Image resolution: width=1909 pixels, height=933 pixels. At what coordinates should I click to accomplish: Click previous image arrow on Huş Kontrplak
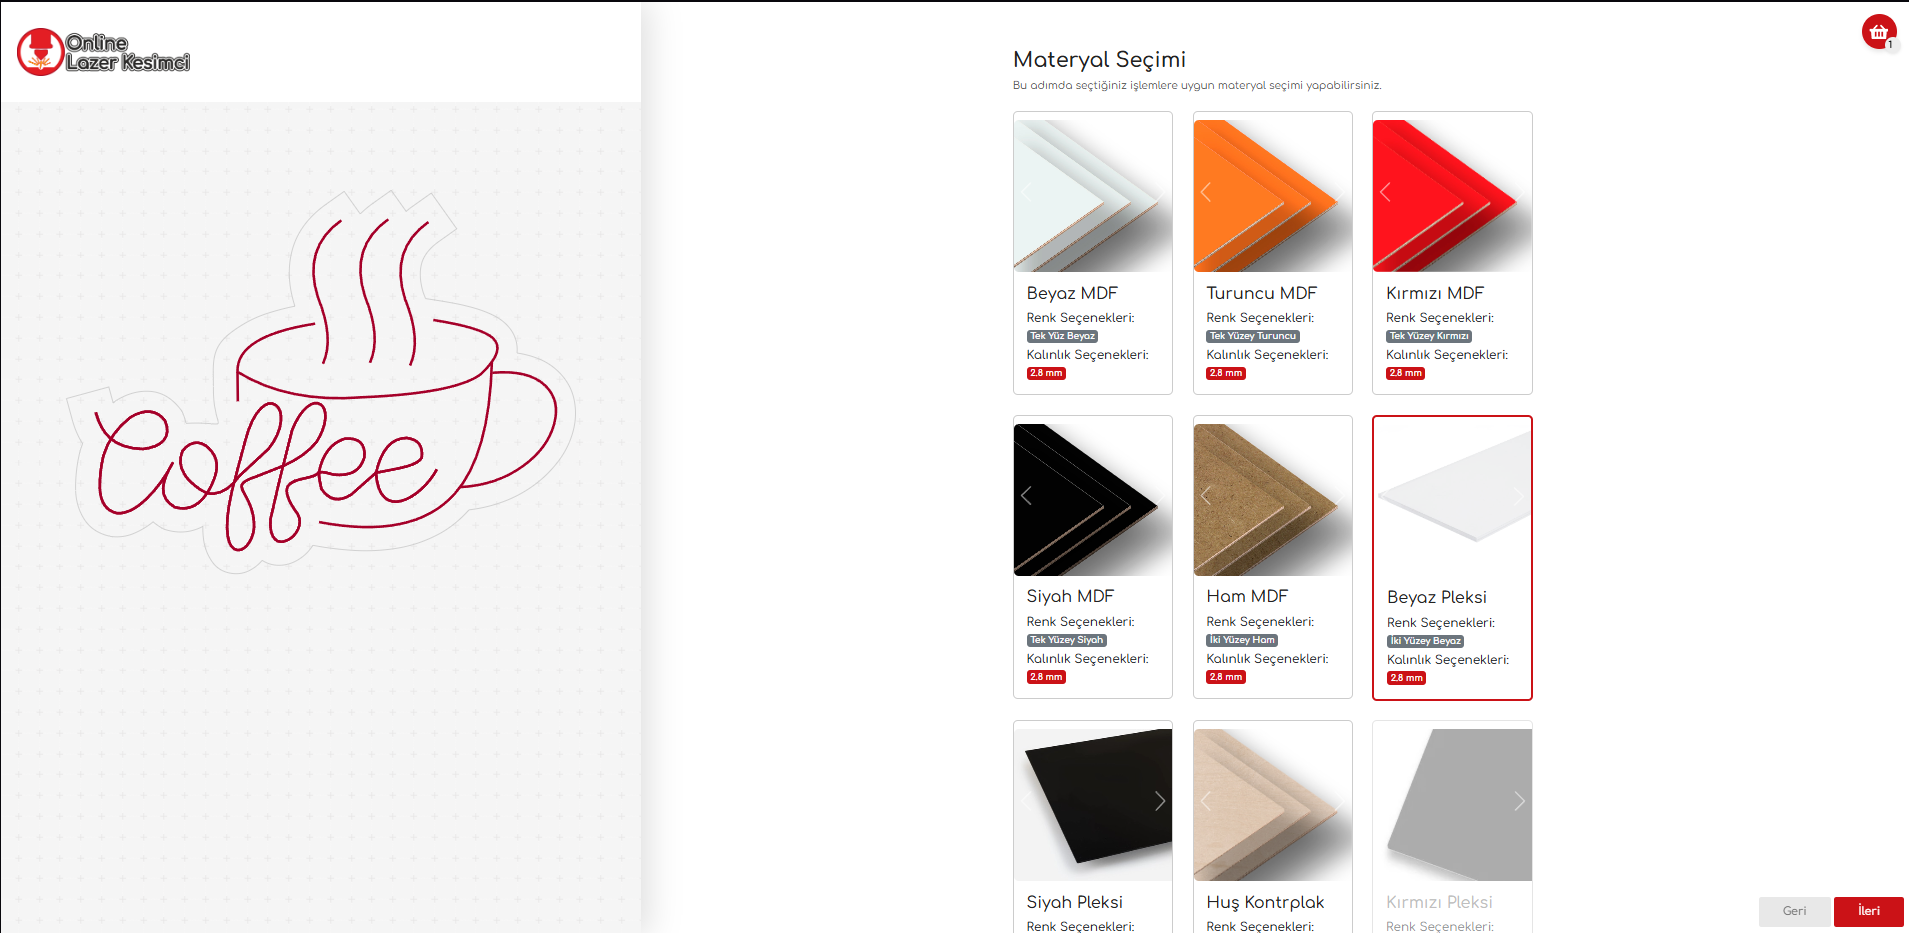[x=1206, y=801]
